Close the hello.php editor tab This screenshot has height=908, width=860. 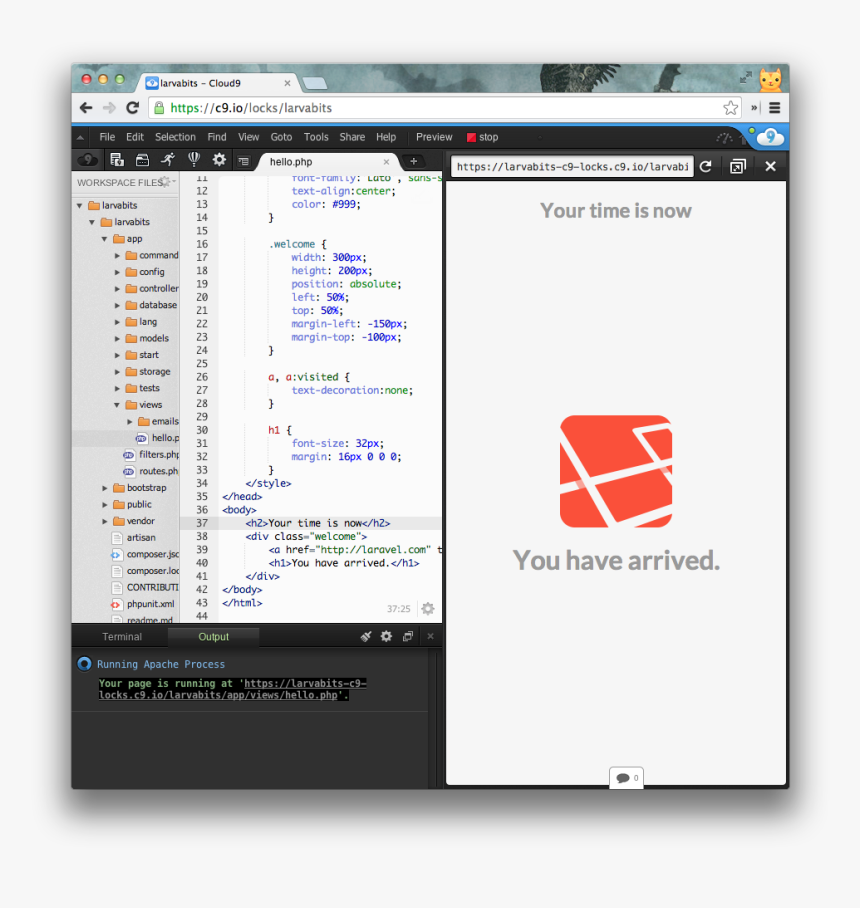(386, 162)
